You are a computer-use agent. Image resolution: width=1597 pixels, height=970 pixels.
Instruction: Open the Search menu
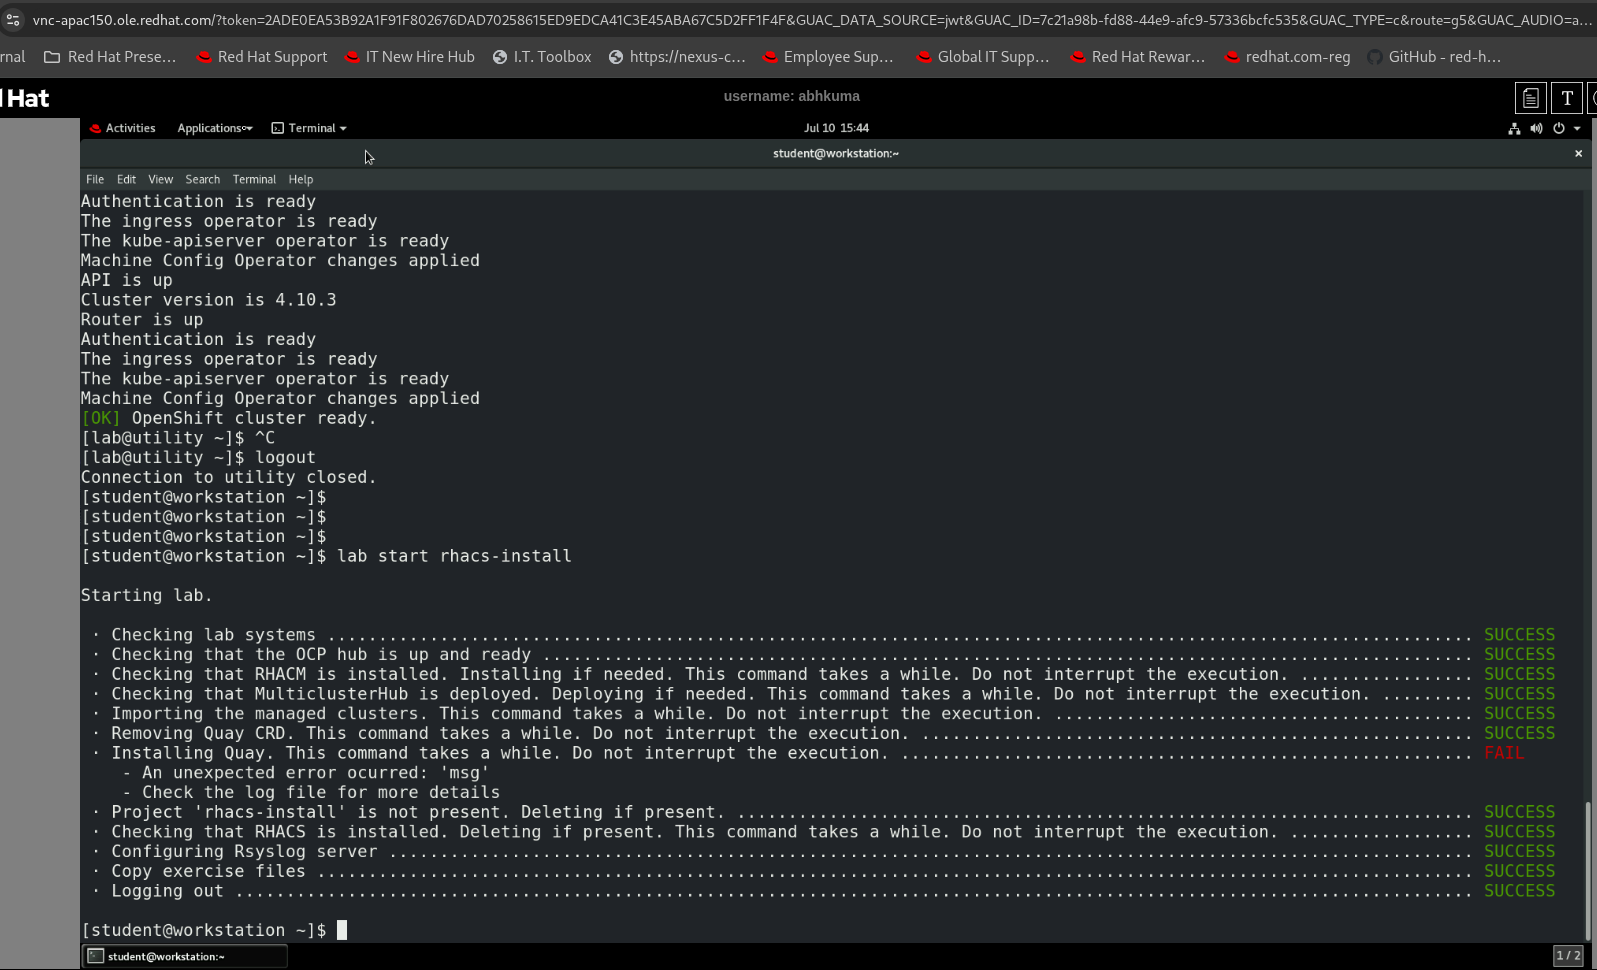coord(202,179)
